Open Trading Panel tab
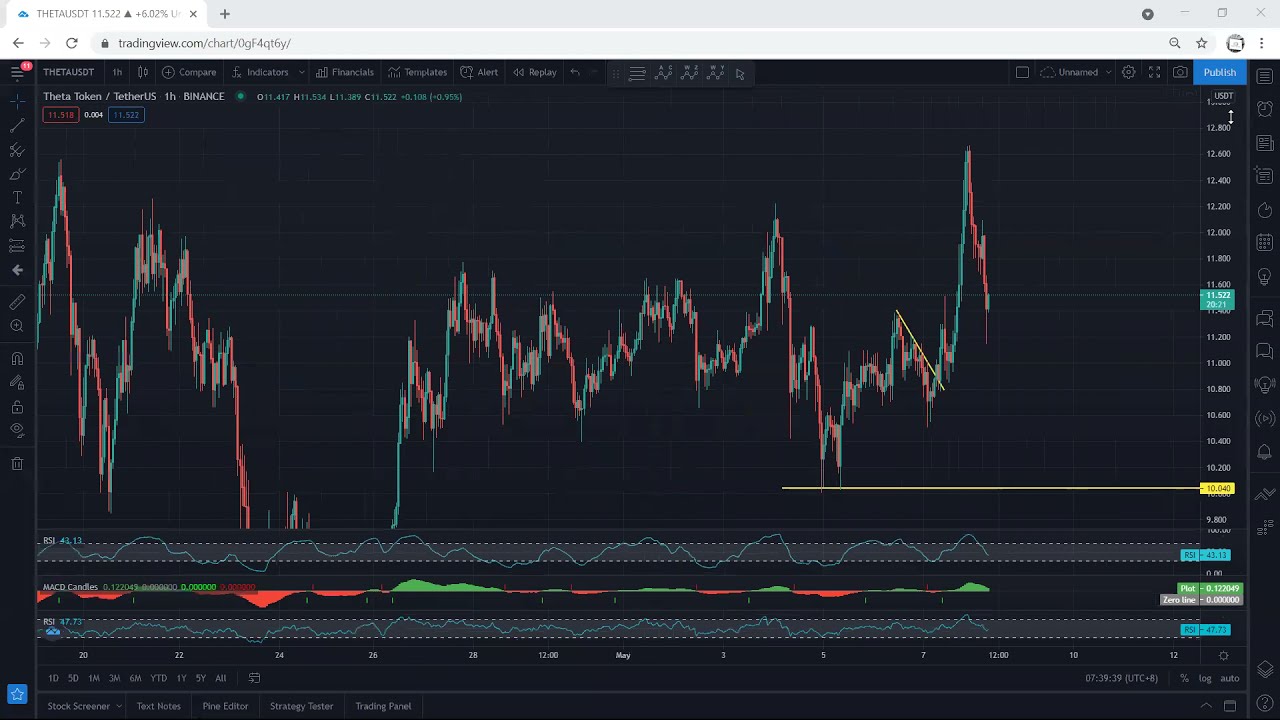Viewport: 1280px width, 720px height. 383,706
